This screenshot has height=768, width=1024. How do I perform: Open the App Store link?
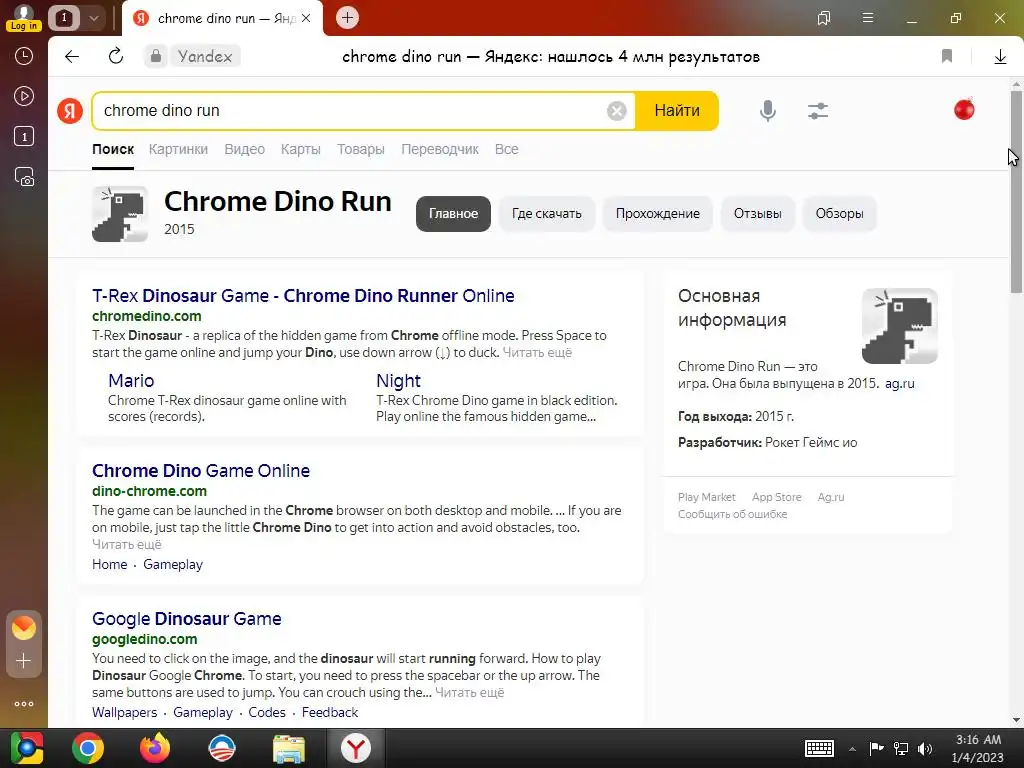pyautogui.click(x=776, y=497)
